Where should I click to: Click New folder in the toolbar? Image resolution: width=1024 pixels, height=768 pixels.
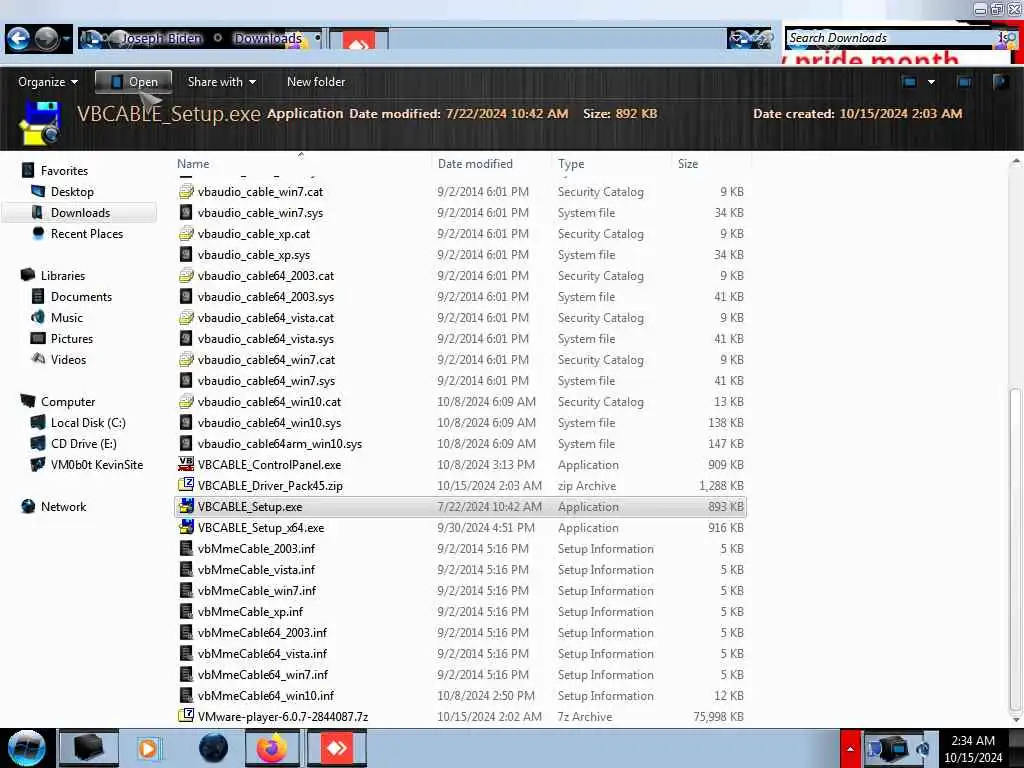316,82
